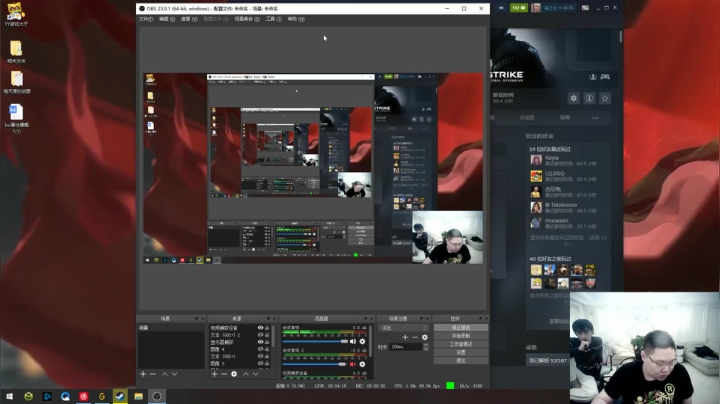
Task: Click 退出 to exit OBS
Action: click(461, 361)
